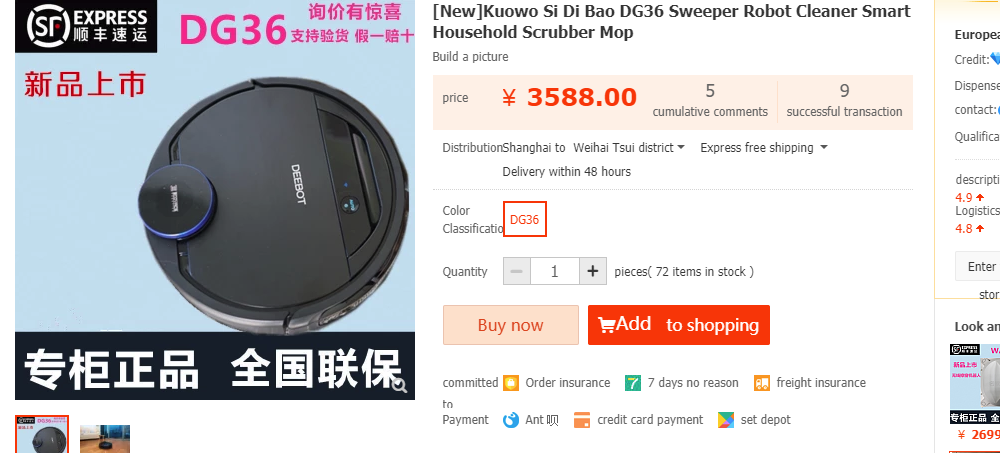Open the cumulative comments count

710,101
